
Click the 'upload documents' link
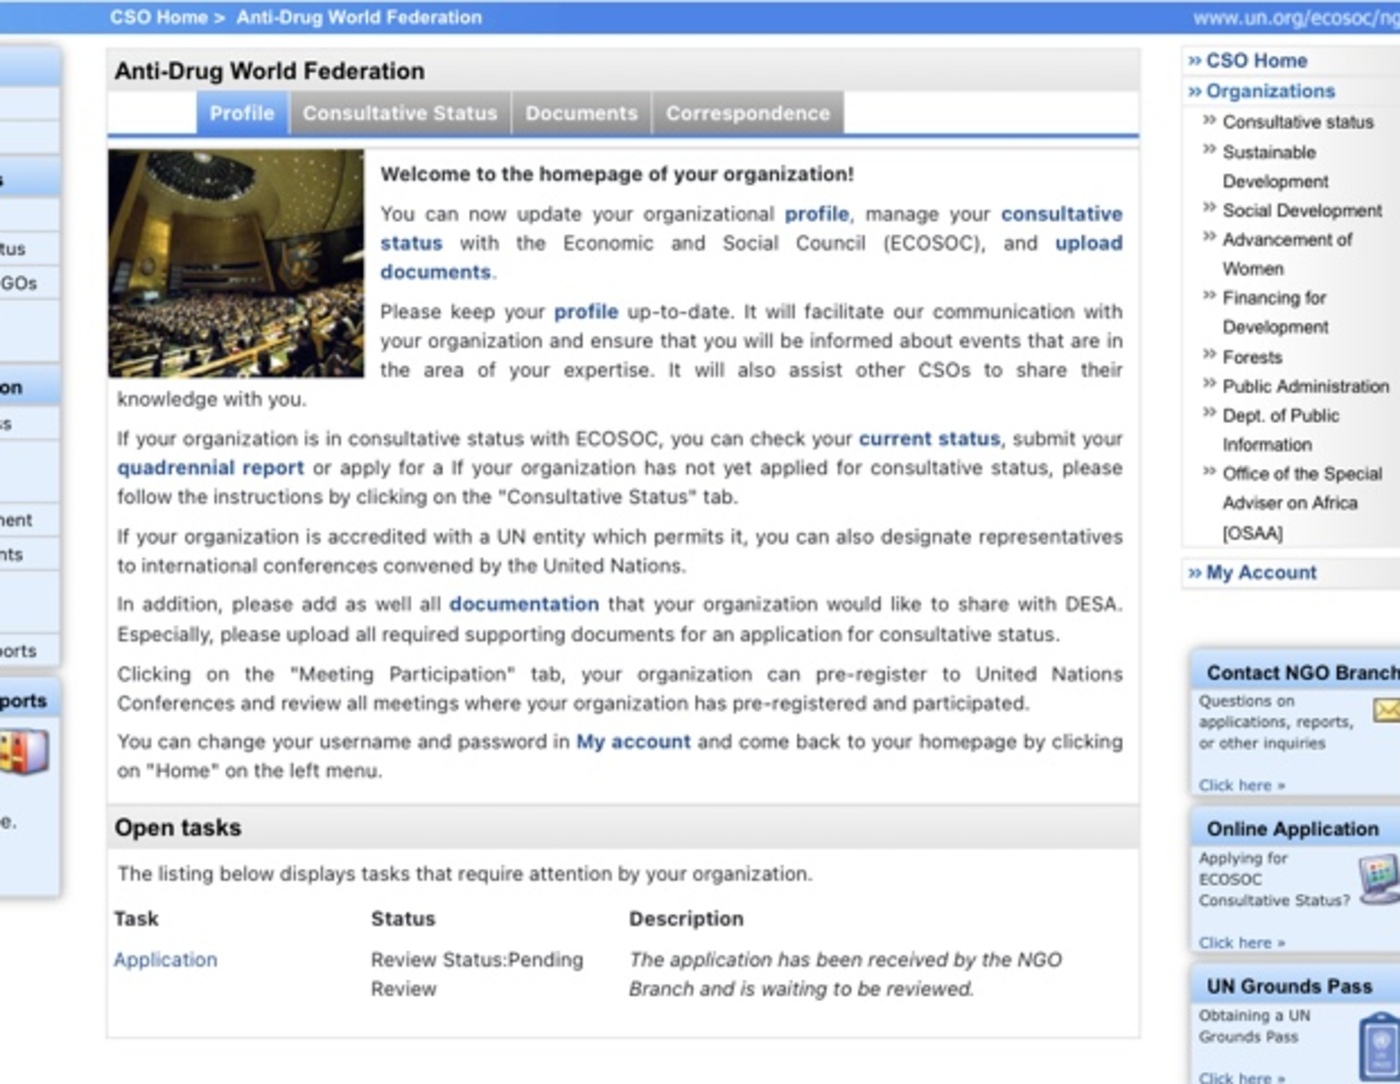(x=1088, y=243)
